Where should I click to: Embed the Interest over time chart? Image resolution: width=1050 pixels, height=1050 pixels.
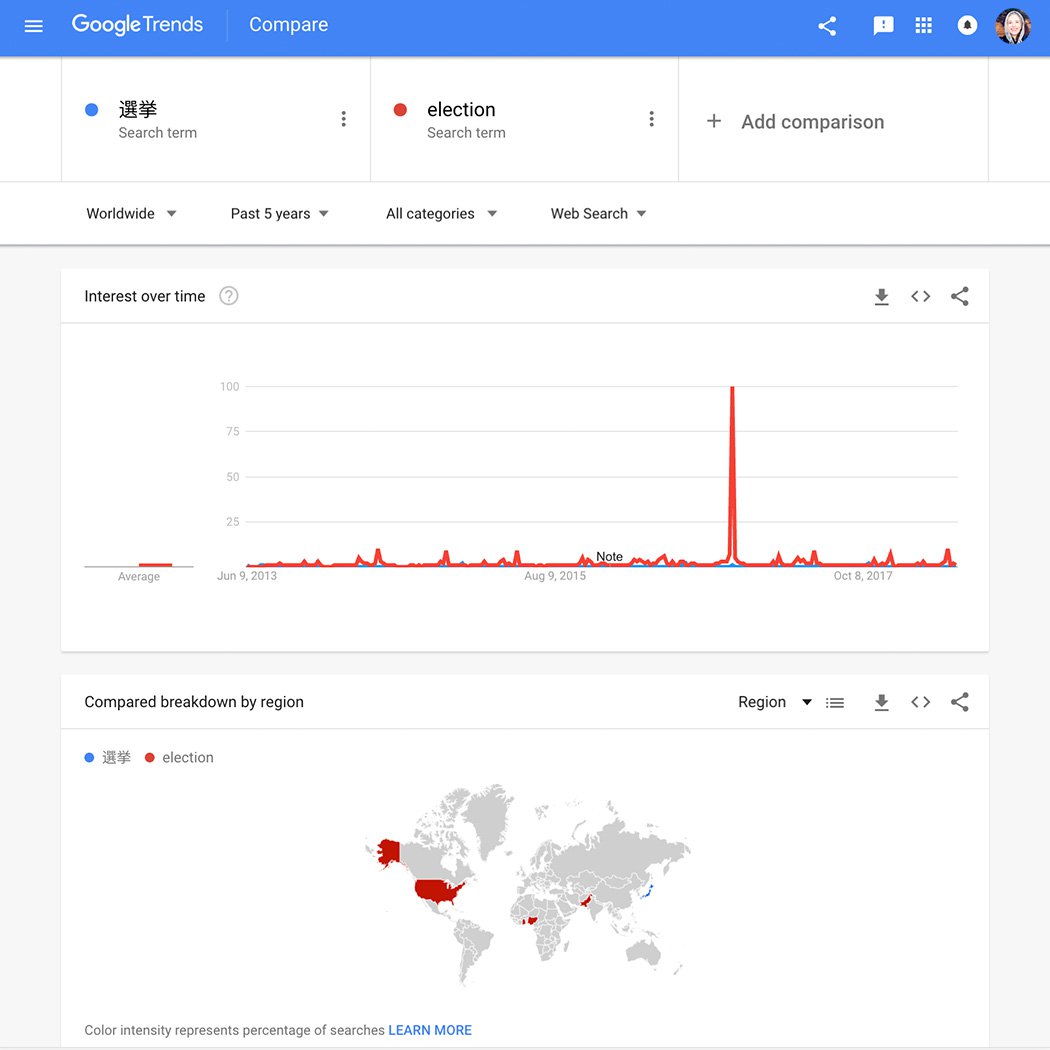921,296
